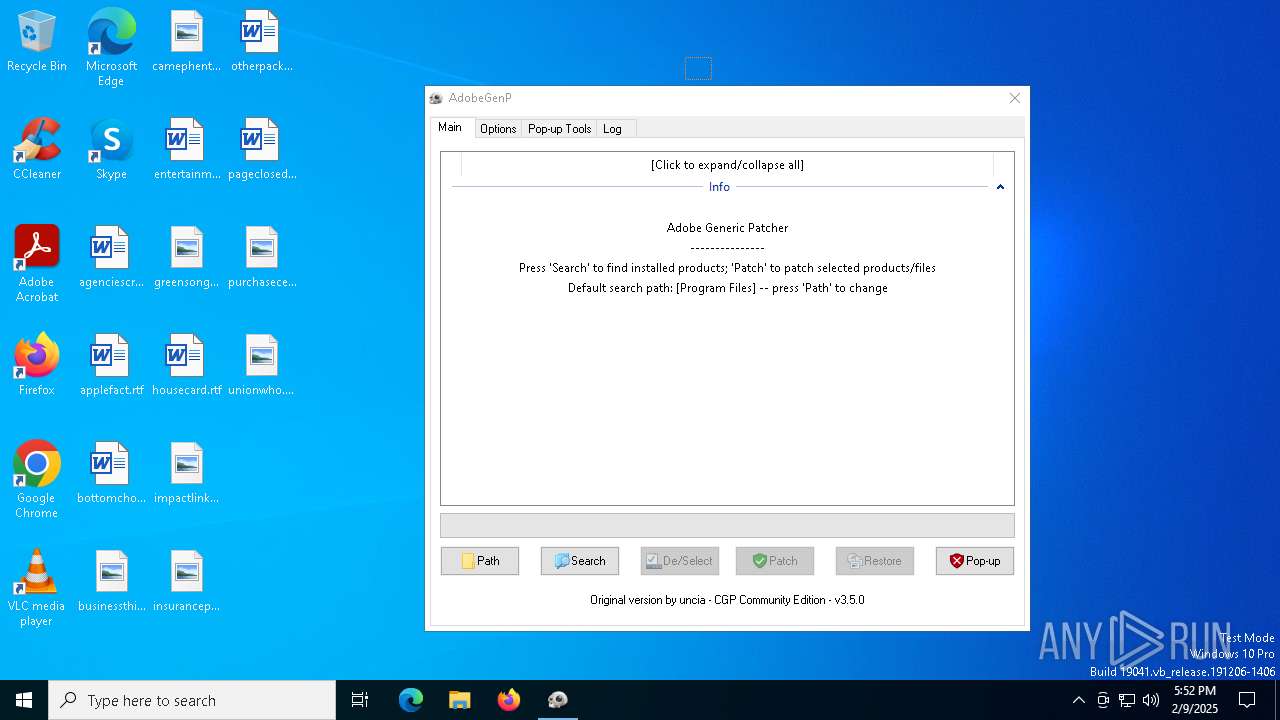Screen dimensions: 1280x720
Task: Select the entertainm Word document icon
Action: point(186,149)
